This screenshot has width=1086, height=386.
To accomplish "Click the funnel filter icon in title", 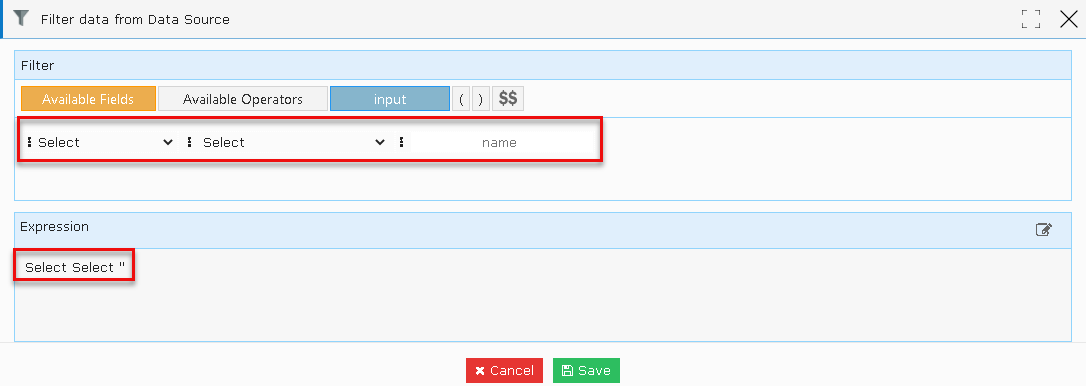I will click(21, 18).
